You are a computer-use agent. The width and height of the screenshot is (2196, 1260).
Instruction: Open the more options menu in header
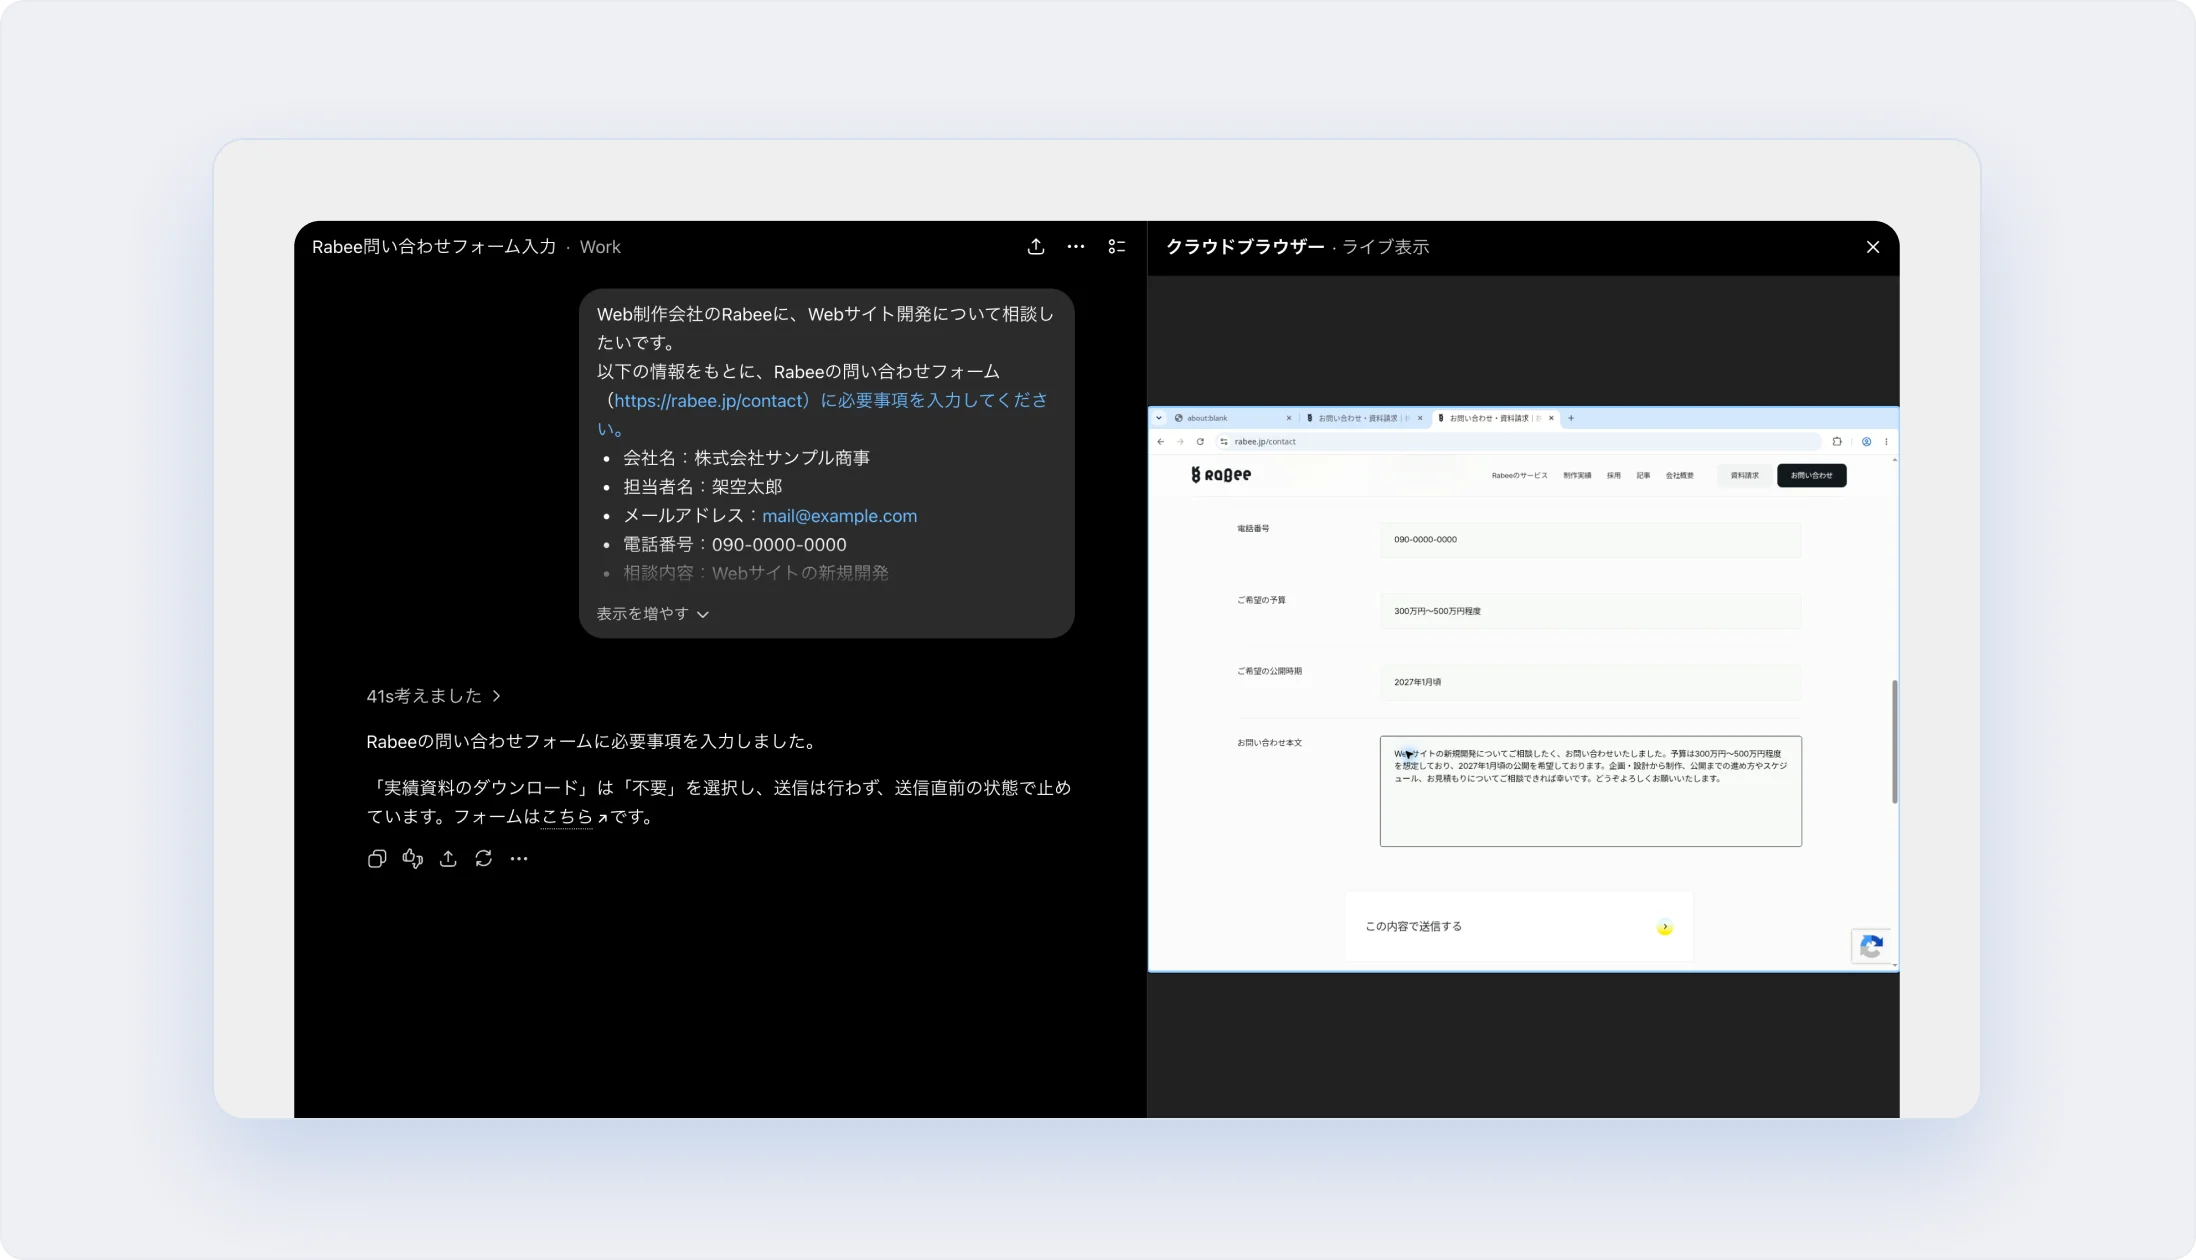[1076, 247]
